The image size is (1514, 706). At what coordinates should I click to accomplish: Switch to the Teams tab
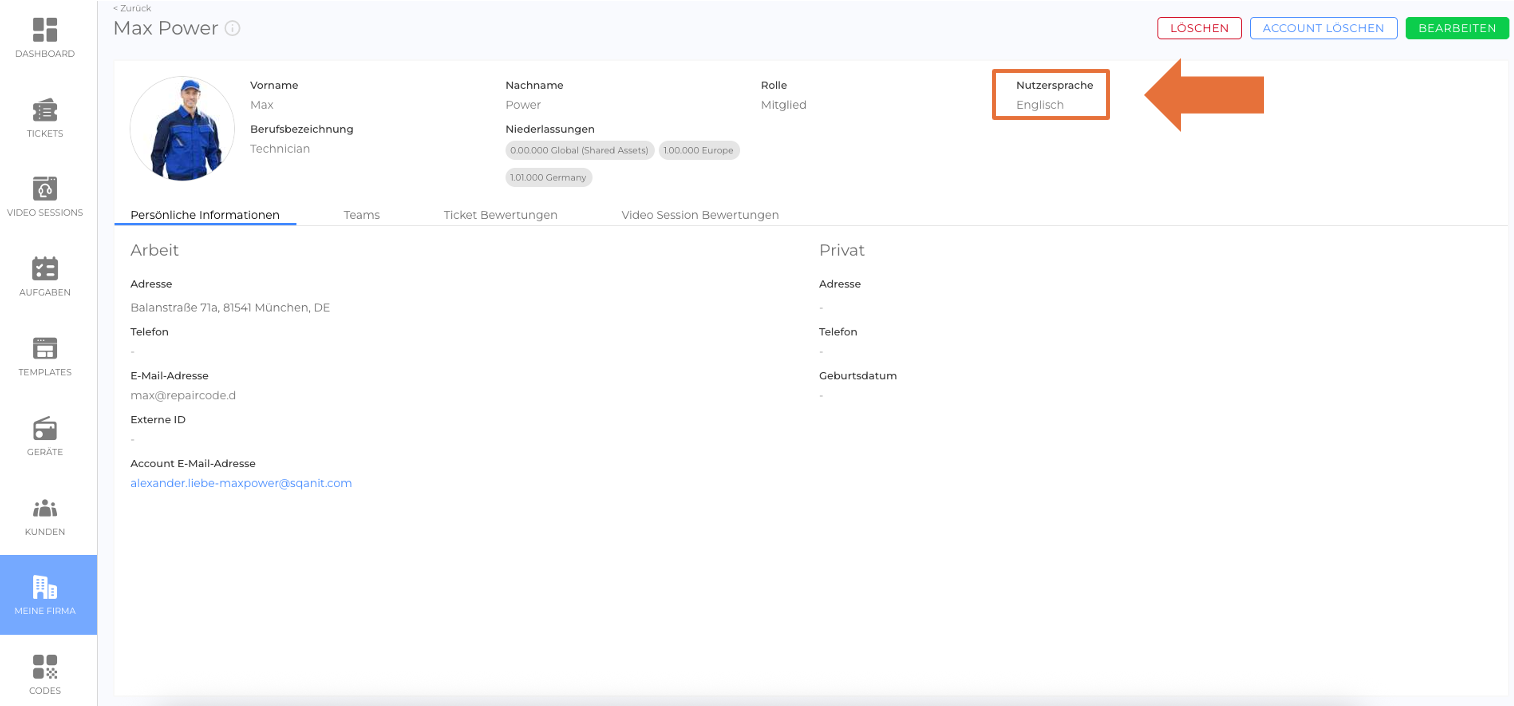pyautogui.click(x=361, y=215)
